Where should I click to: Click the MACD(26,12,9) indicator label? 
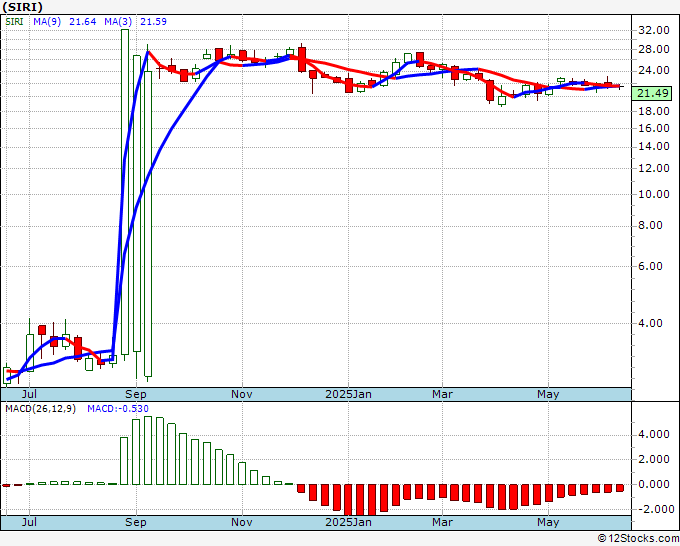click(40, 409)
